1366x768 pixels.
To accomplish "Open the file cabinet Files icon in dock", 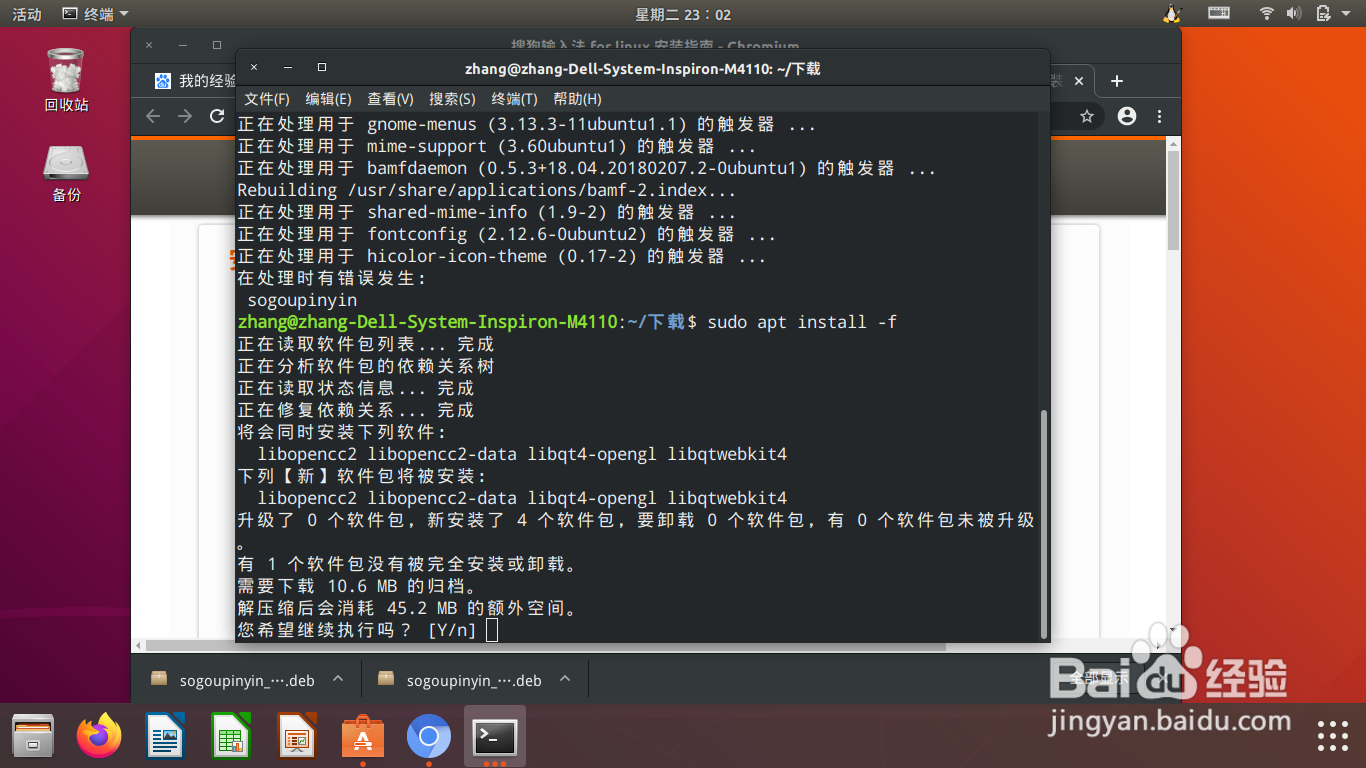I will coord(33,736).
